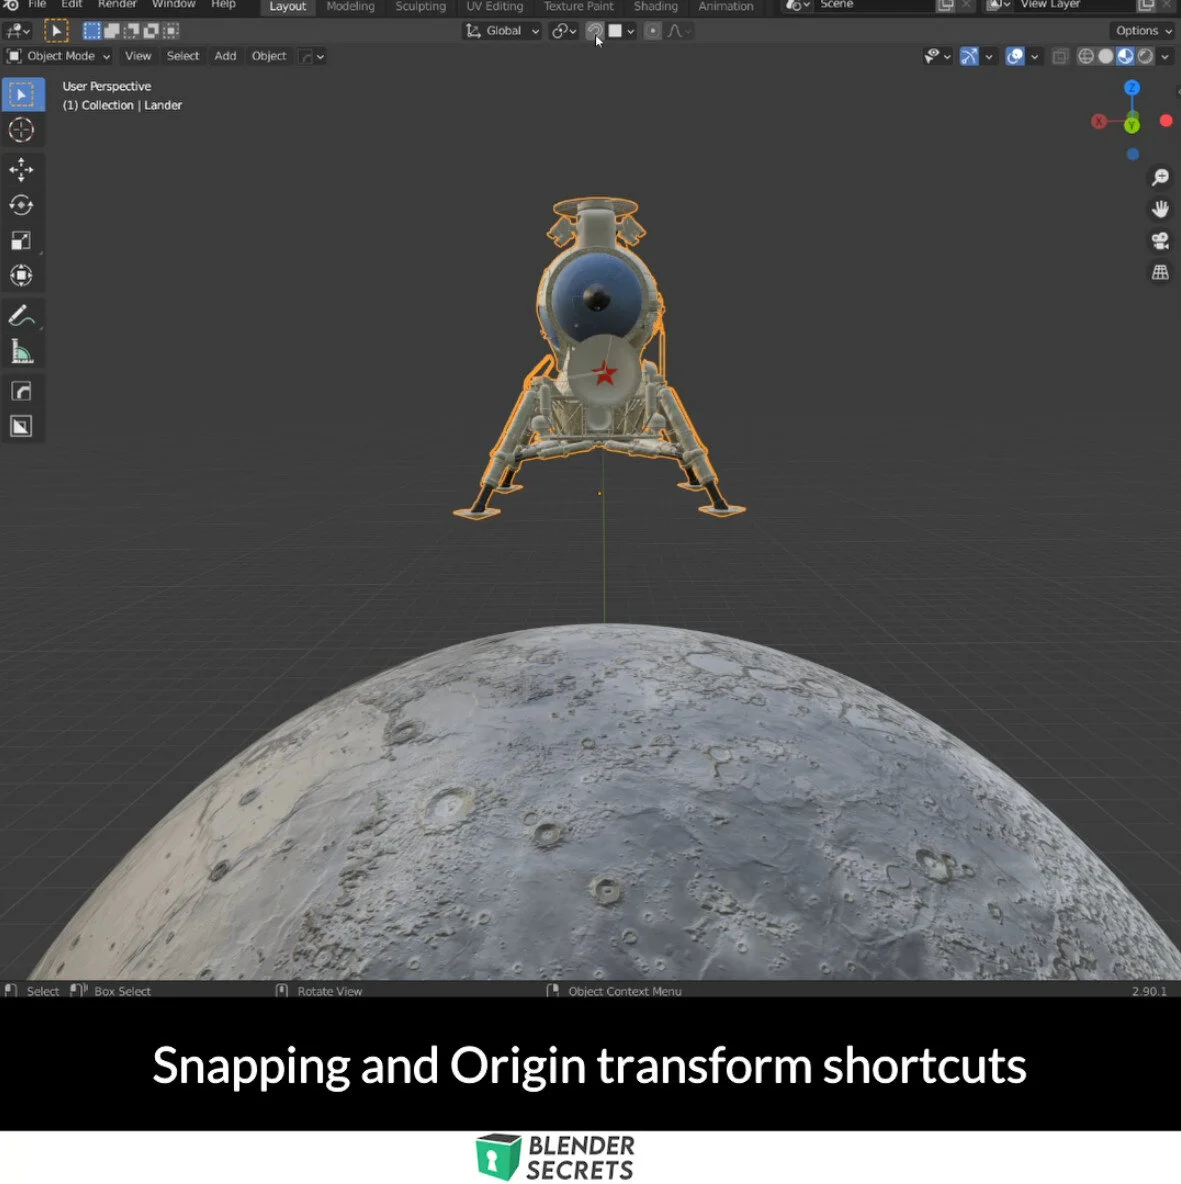Open the snapping element dropdown
Viewport: 1181px width, 1184px height.
click(621, 31)
